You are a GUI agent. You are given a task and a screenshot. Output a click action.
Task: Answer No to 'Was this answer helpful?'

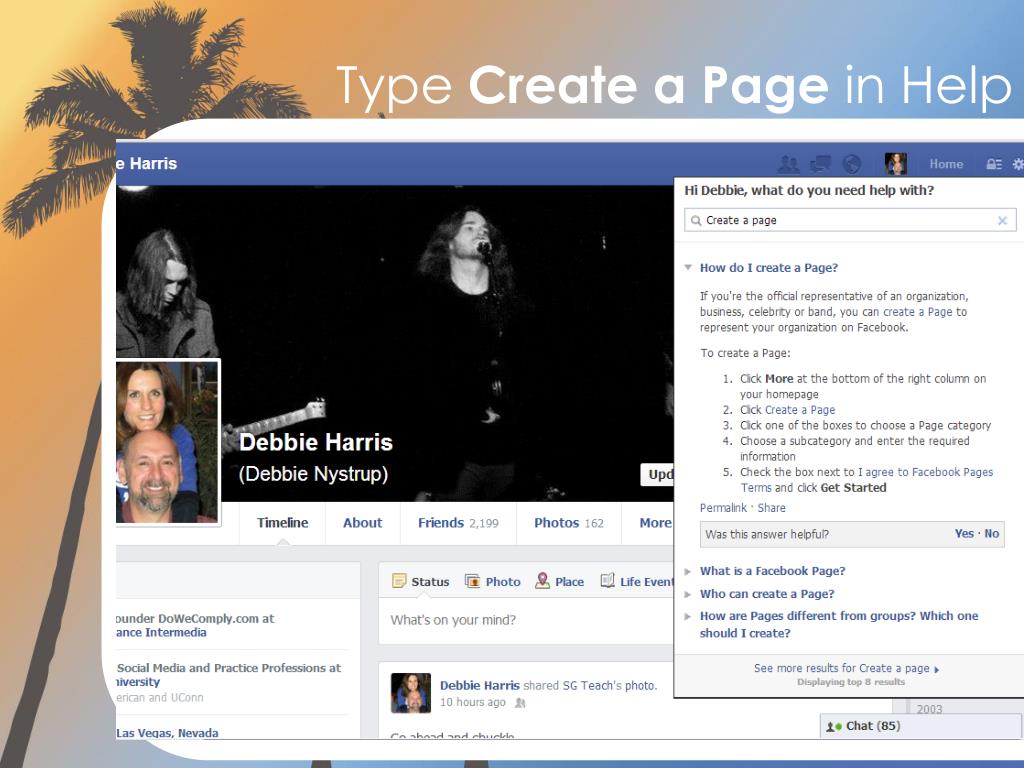point(991,534)
